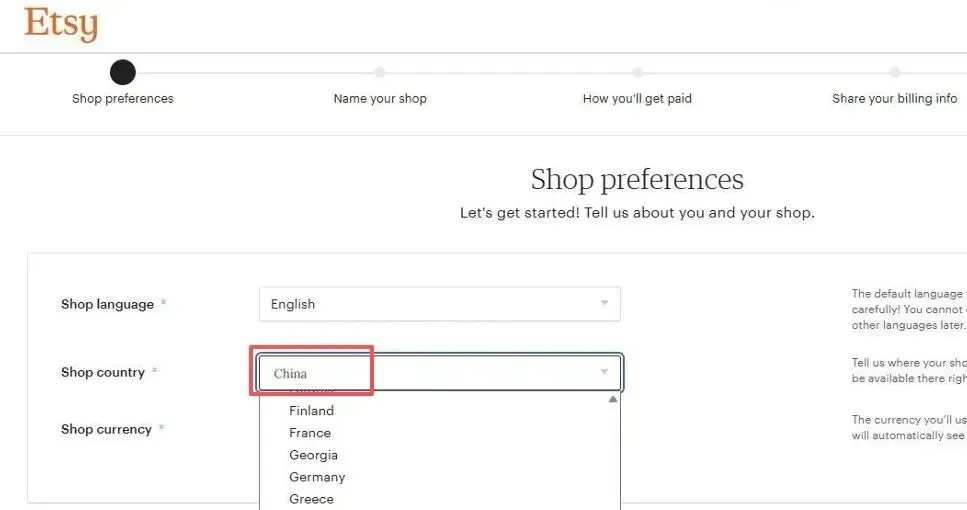
Task: Click the Shop language field label
Action: 107,304
